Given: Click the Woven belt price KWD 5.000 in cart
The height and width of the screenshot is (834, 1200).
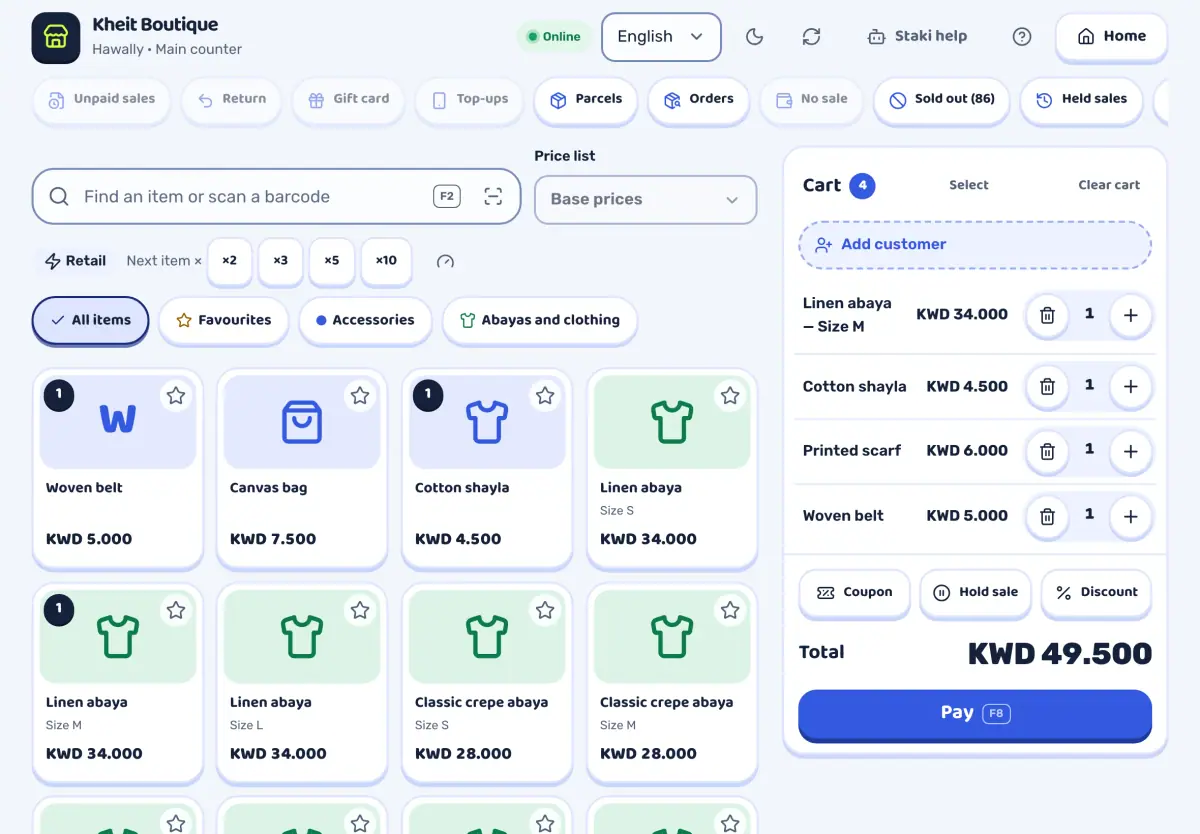Looking at the screenshot, I should coord(967,516).
